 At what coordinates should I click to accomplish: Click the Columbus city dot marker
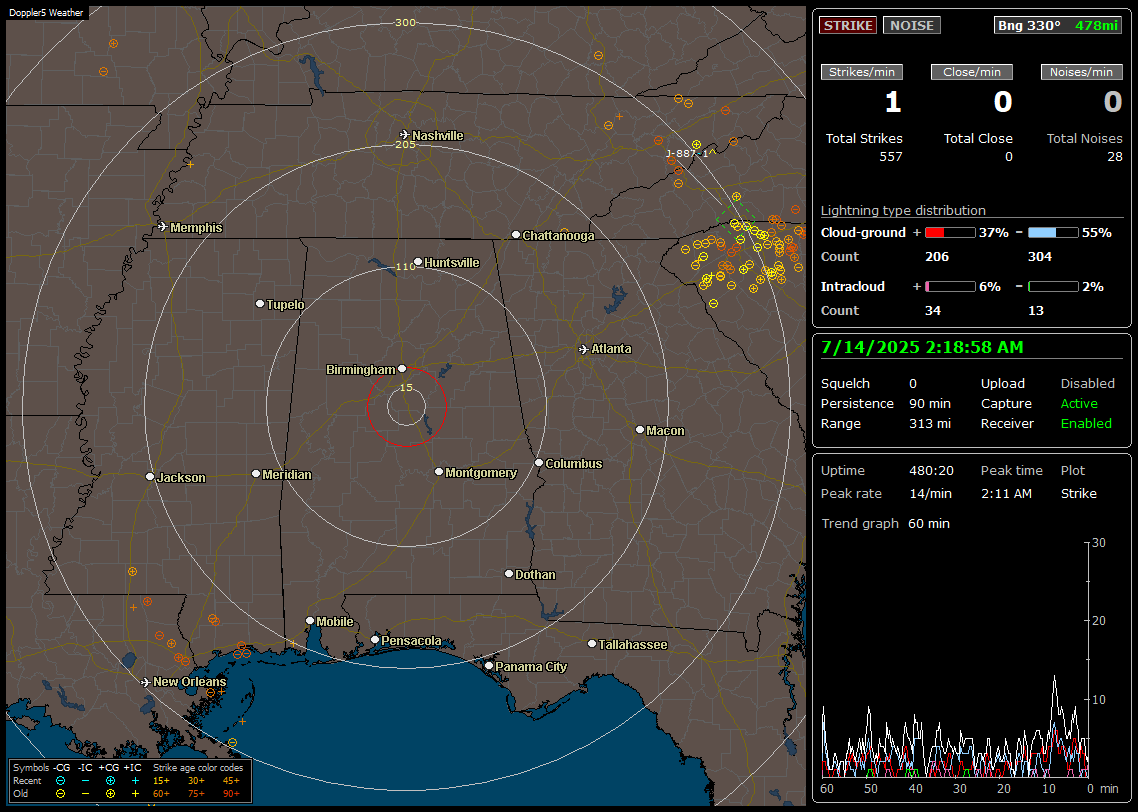click(x=539, y=462)
